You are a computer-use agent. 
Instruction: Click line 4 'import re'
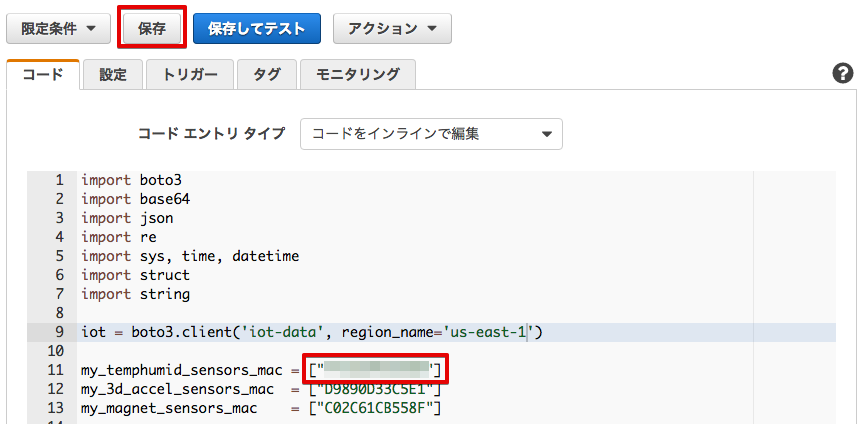pos(119,237)
